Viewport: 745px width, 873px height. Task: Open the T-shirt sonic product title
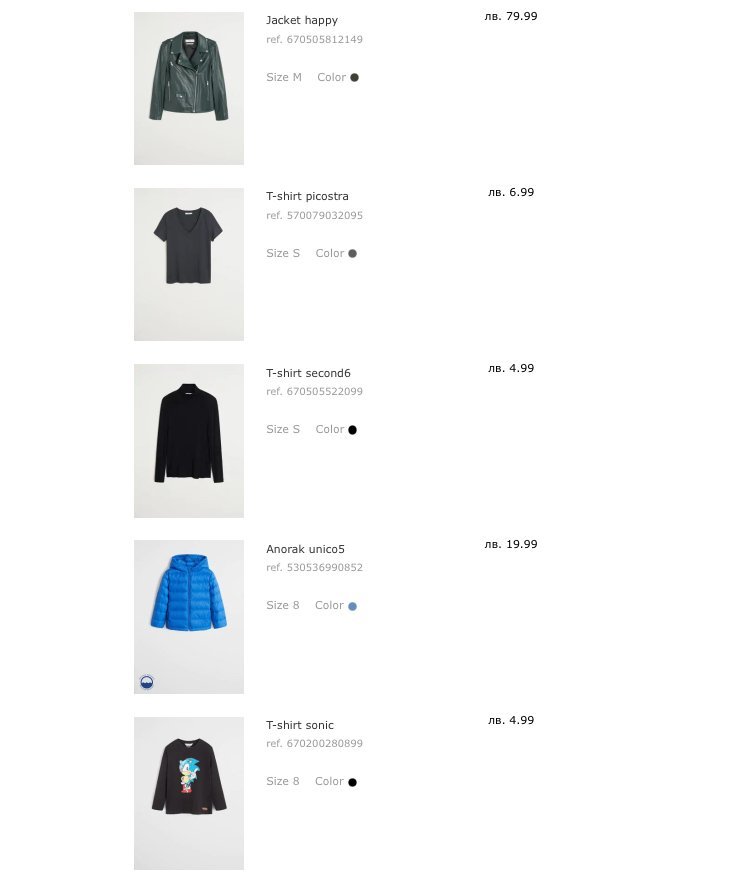pos(300,725)
